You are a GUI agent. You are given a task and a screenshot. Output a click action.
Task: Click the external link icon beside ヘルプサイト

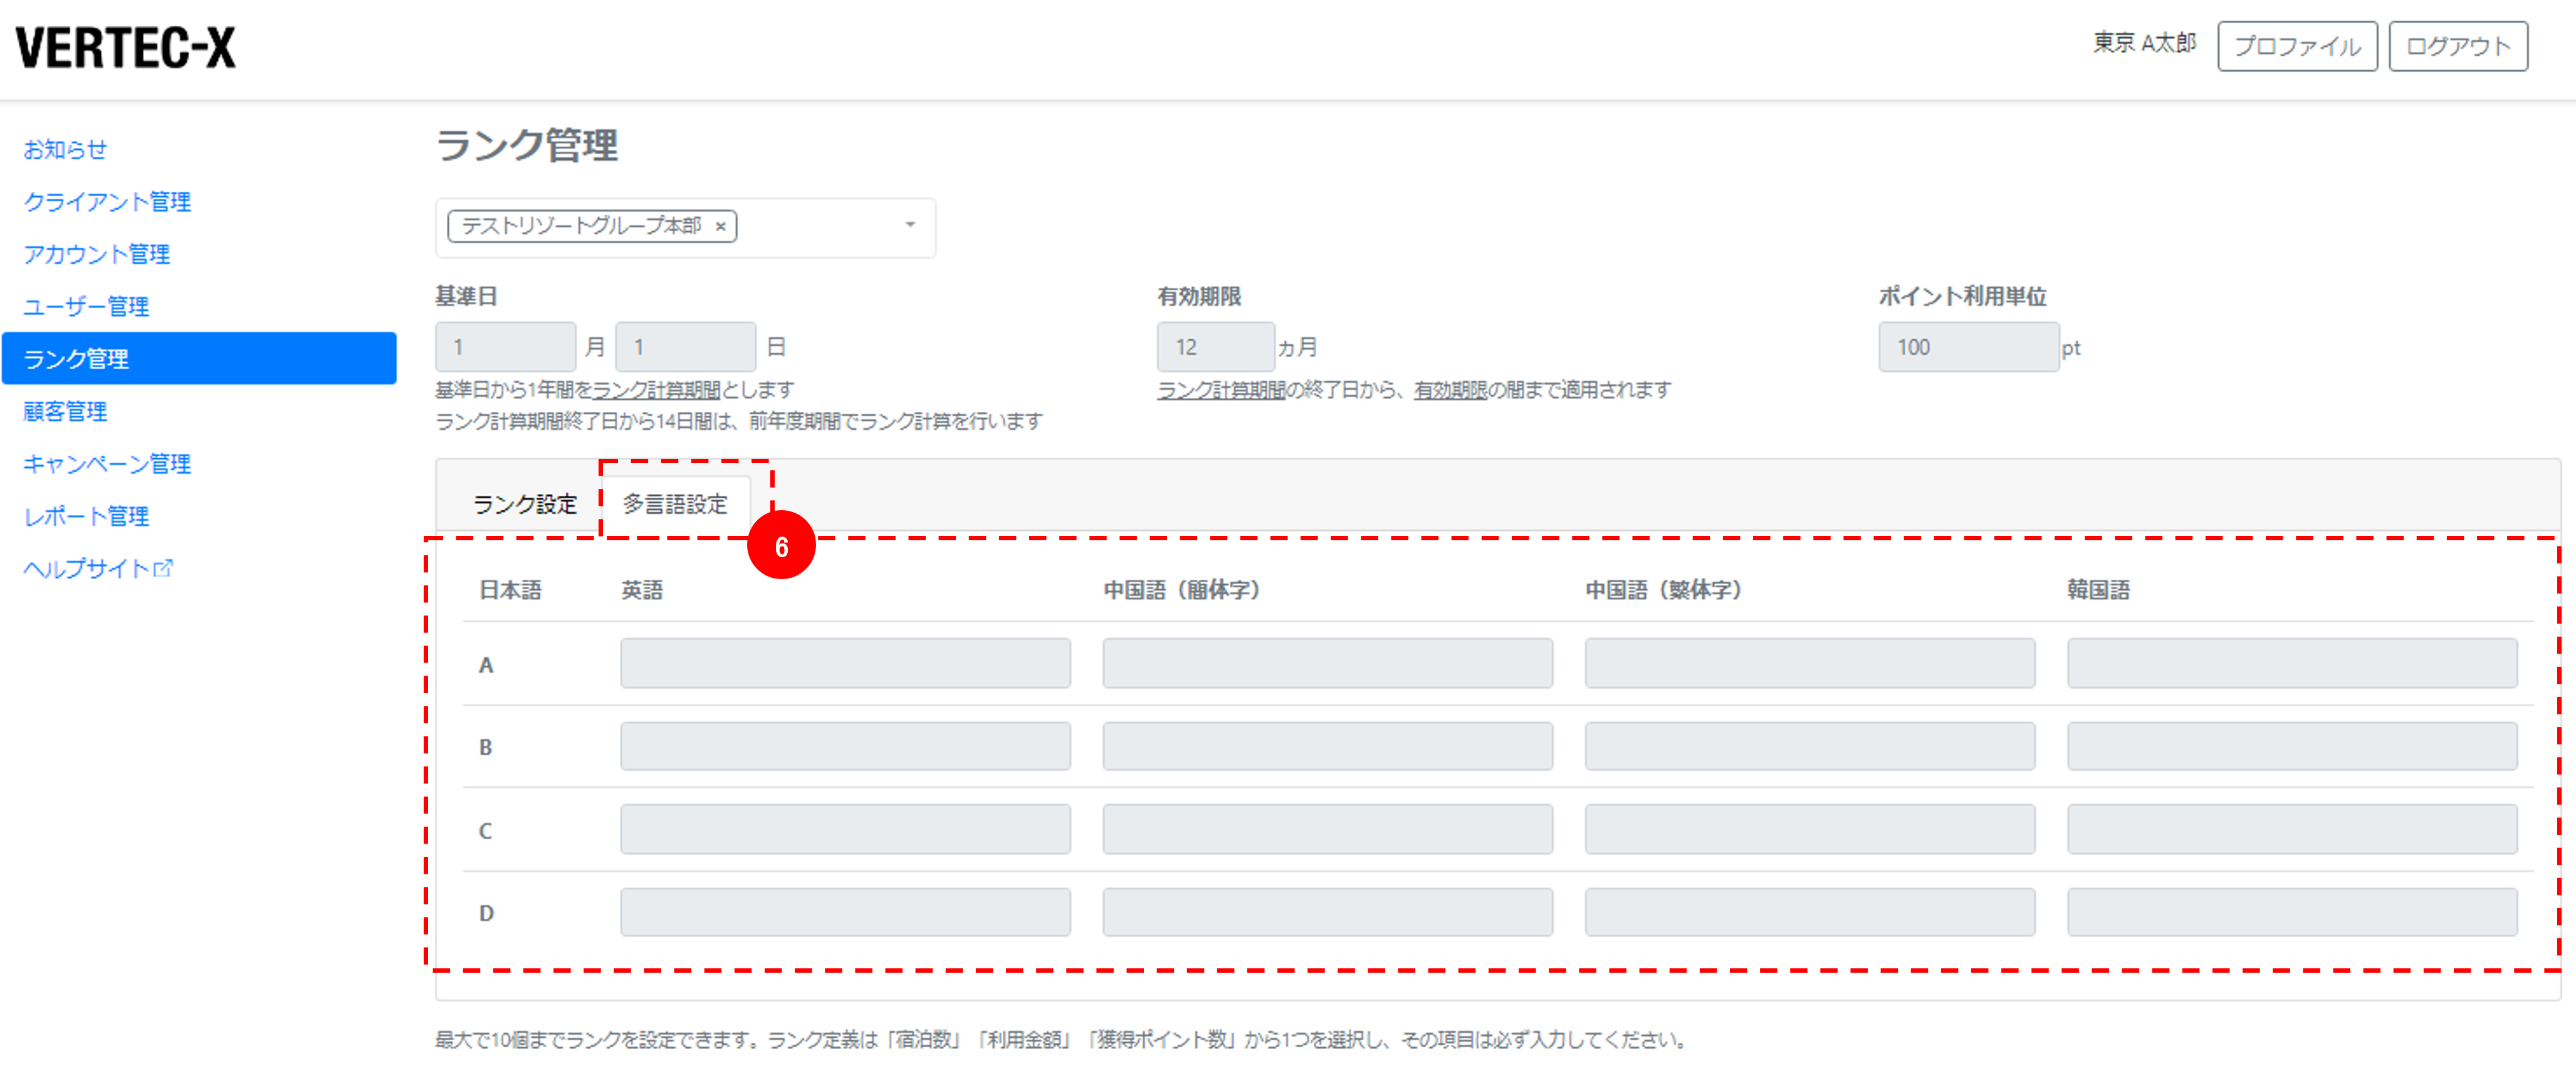pyautogui.click(x=163, y=568)
